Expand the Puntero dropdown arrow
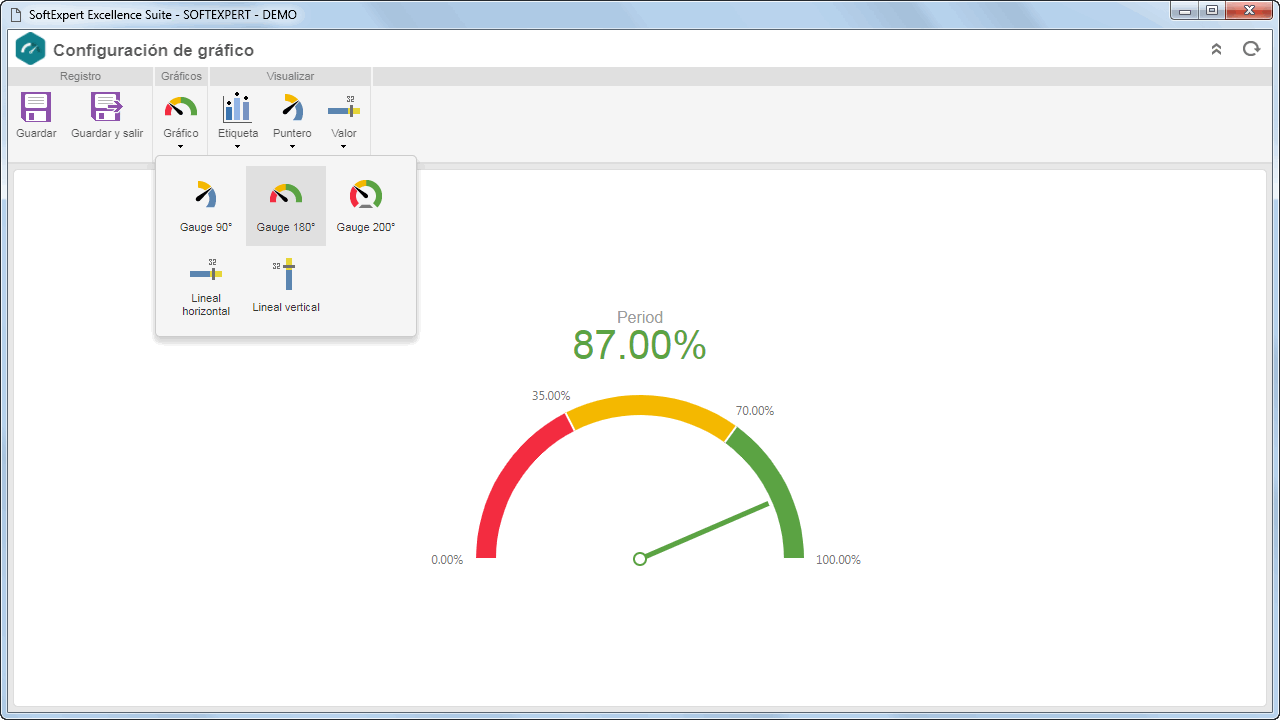This screenshot has height=720, width=1280. click(292, 147)
